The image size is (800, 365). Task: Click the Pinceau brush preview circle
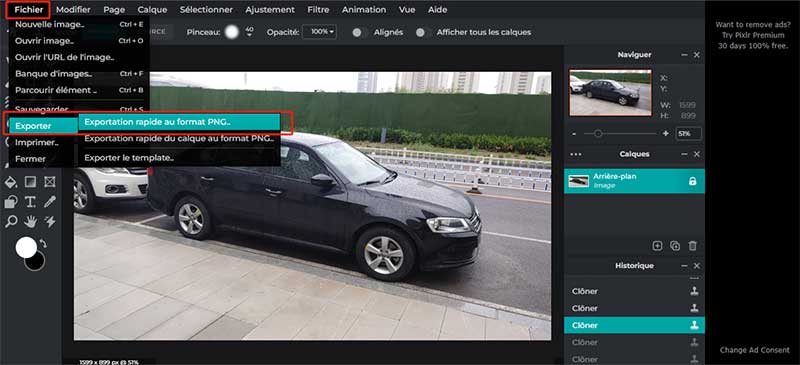coord(232,32)
